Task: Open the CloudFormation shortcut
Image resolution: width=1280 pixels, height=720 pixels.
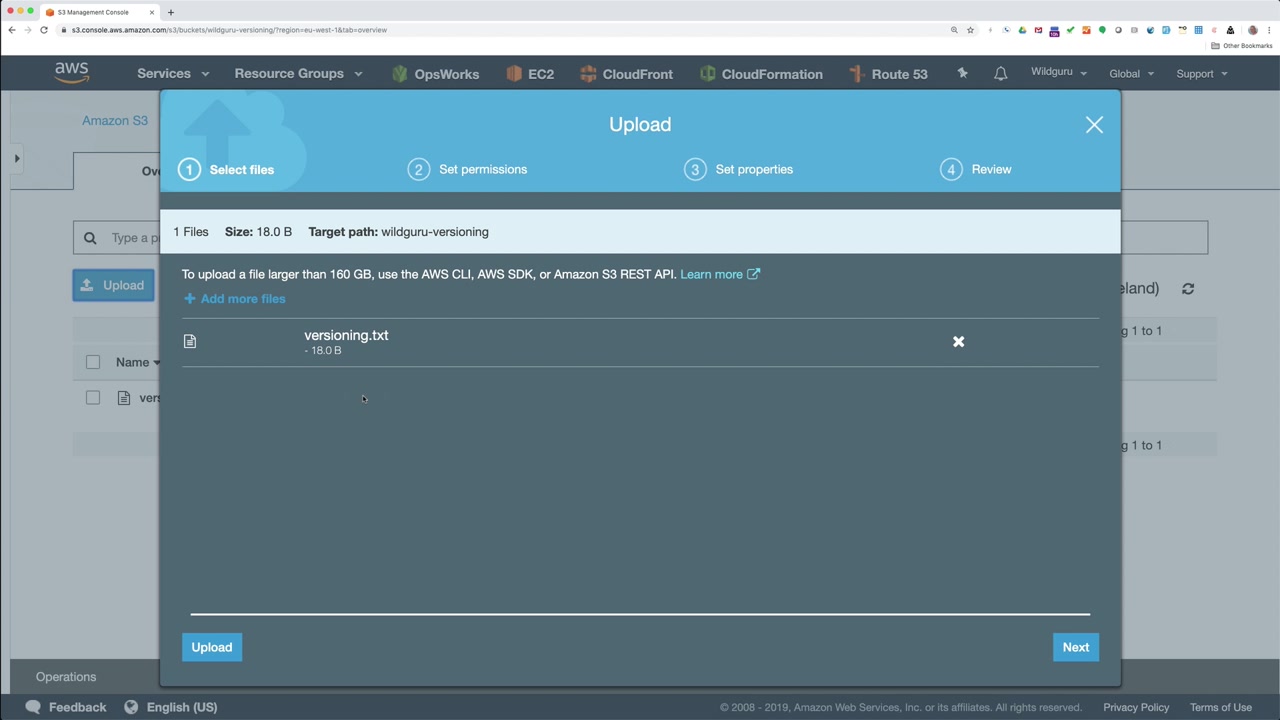Action: coord(762,74)
